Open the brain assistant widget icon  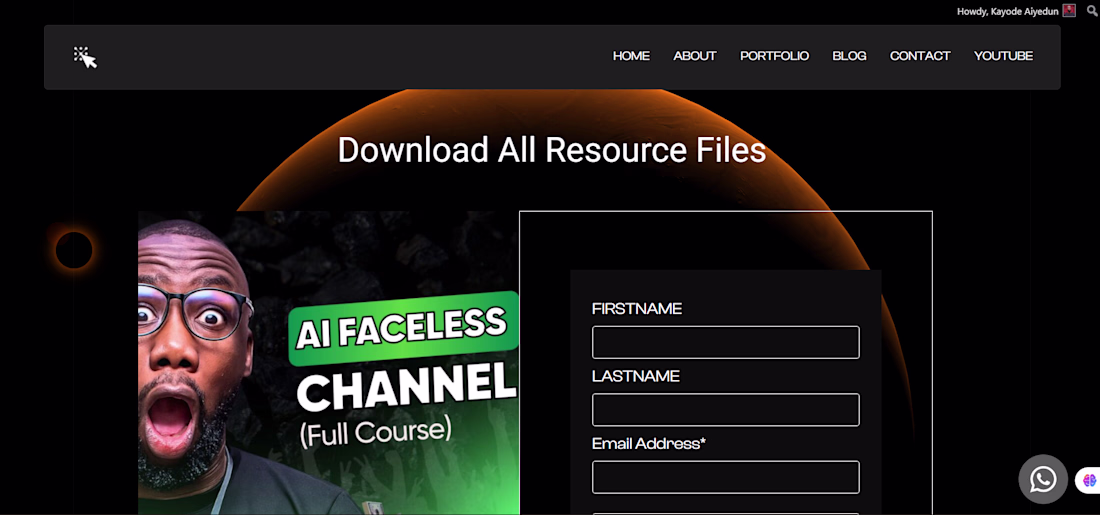(x=1089, y=480)
